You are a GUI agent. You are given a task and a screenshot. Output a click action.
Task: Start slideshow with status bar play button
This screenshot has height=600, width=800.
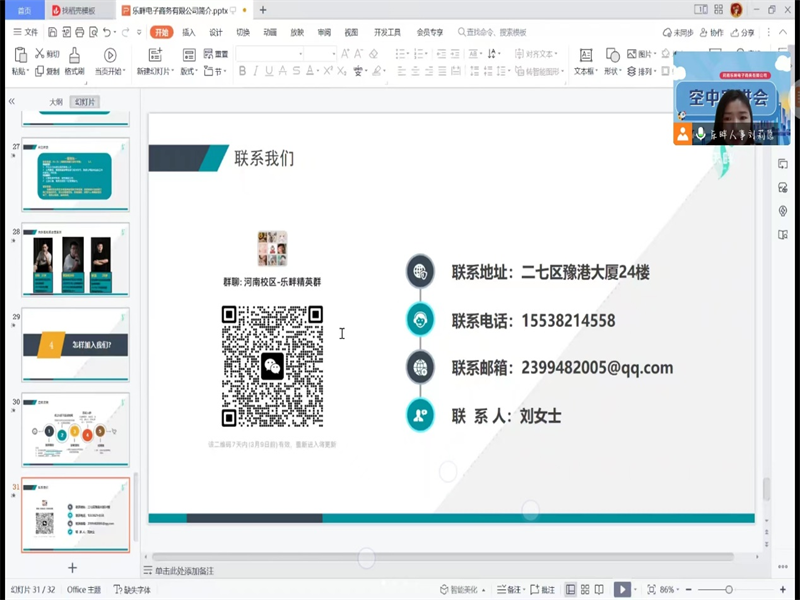pos(622,590)
